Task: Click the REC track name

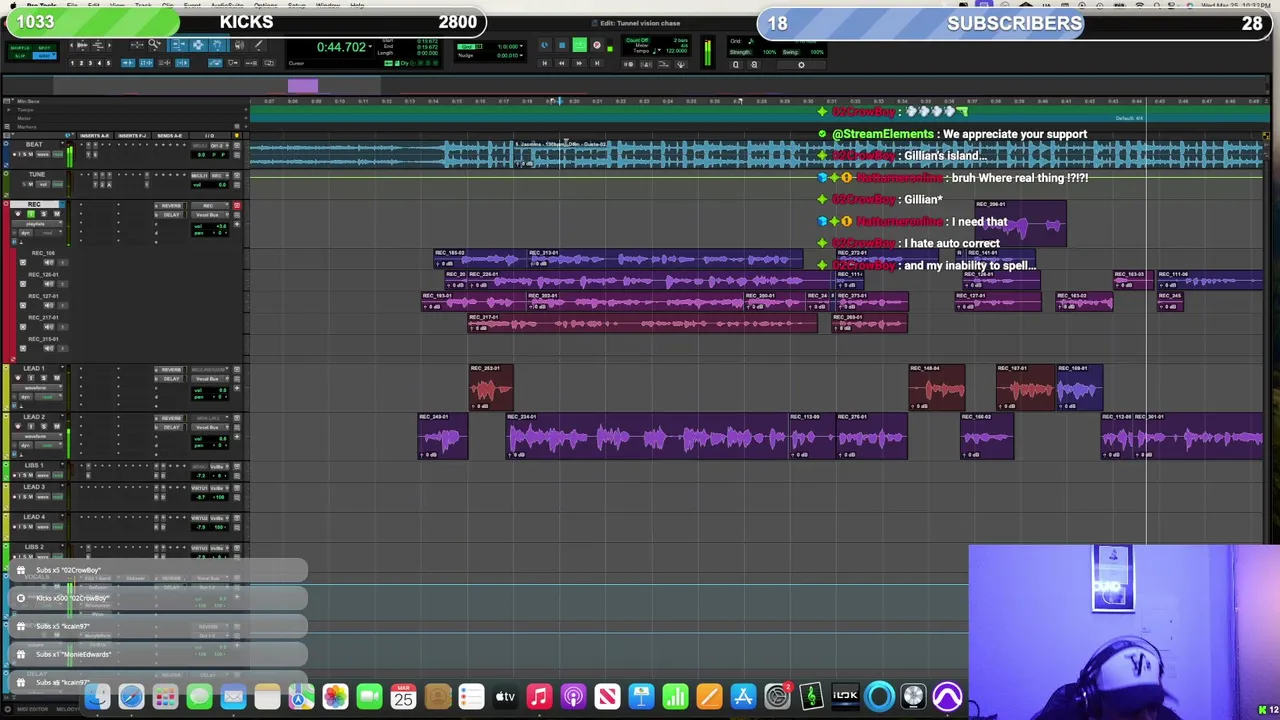Action: coord(34,204)
